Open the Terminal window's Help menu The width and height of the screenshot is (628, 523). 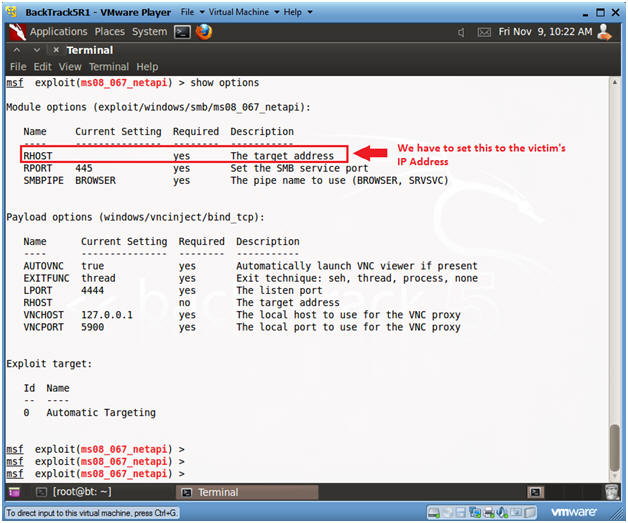coord(147,66)
